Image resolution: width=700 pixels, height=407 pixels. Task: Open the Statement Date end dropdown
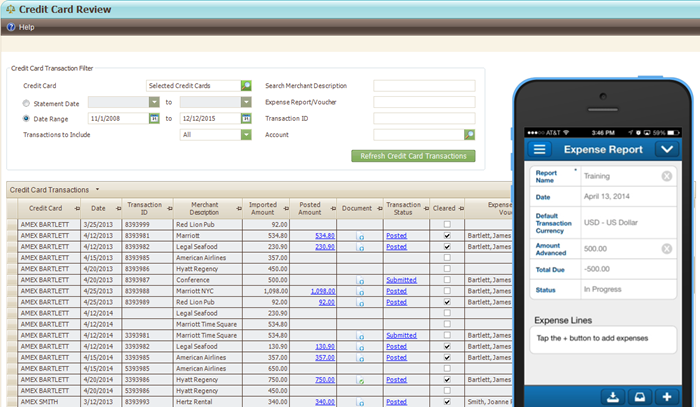coord(246,102)
